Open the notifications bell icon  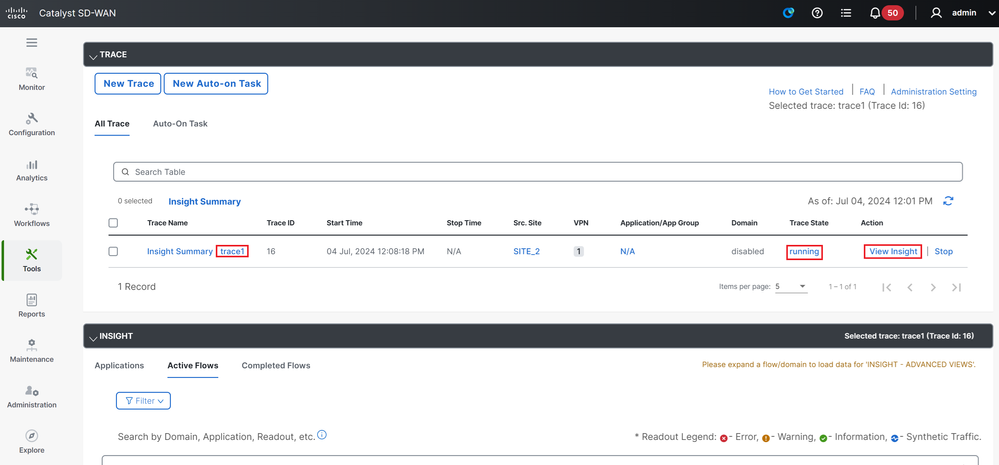[x=875, y=13]
